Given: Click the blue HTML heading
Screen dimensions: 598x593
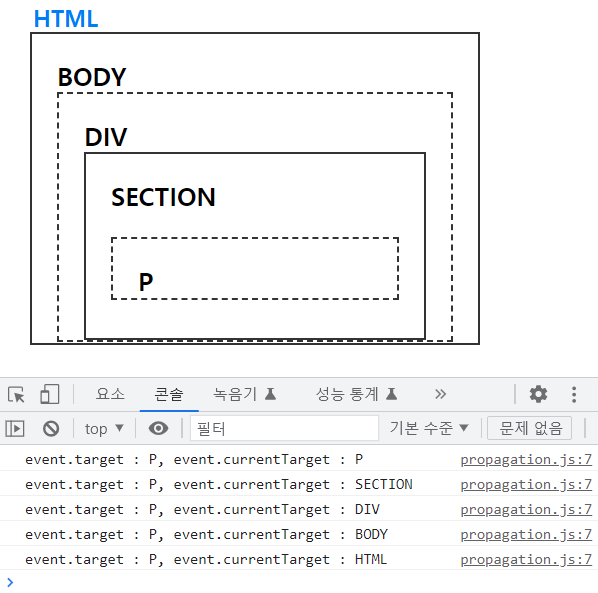Looking at the screenshot, I should (66, 18).
